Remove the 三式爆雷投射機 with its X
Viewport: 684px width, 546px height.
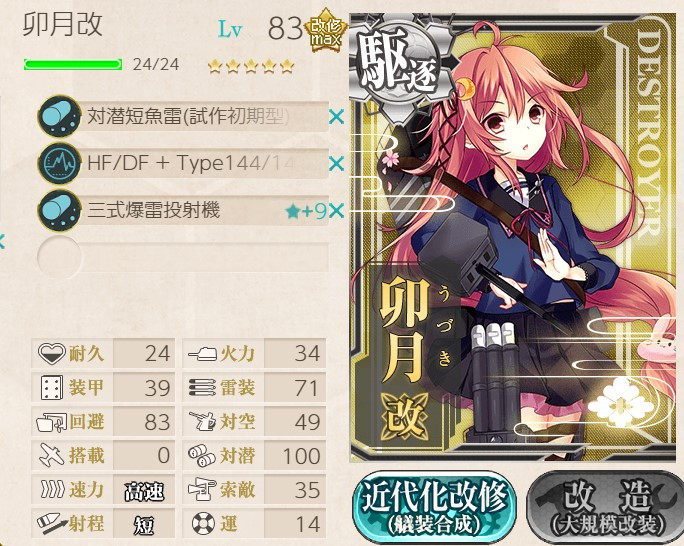[336, 211]
